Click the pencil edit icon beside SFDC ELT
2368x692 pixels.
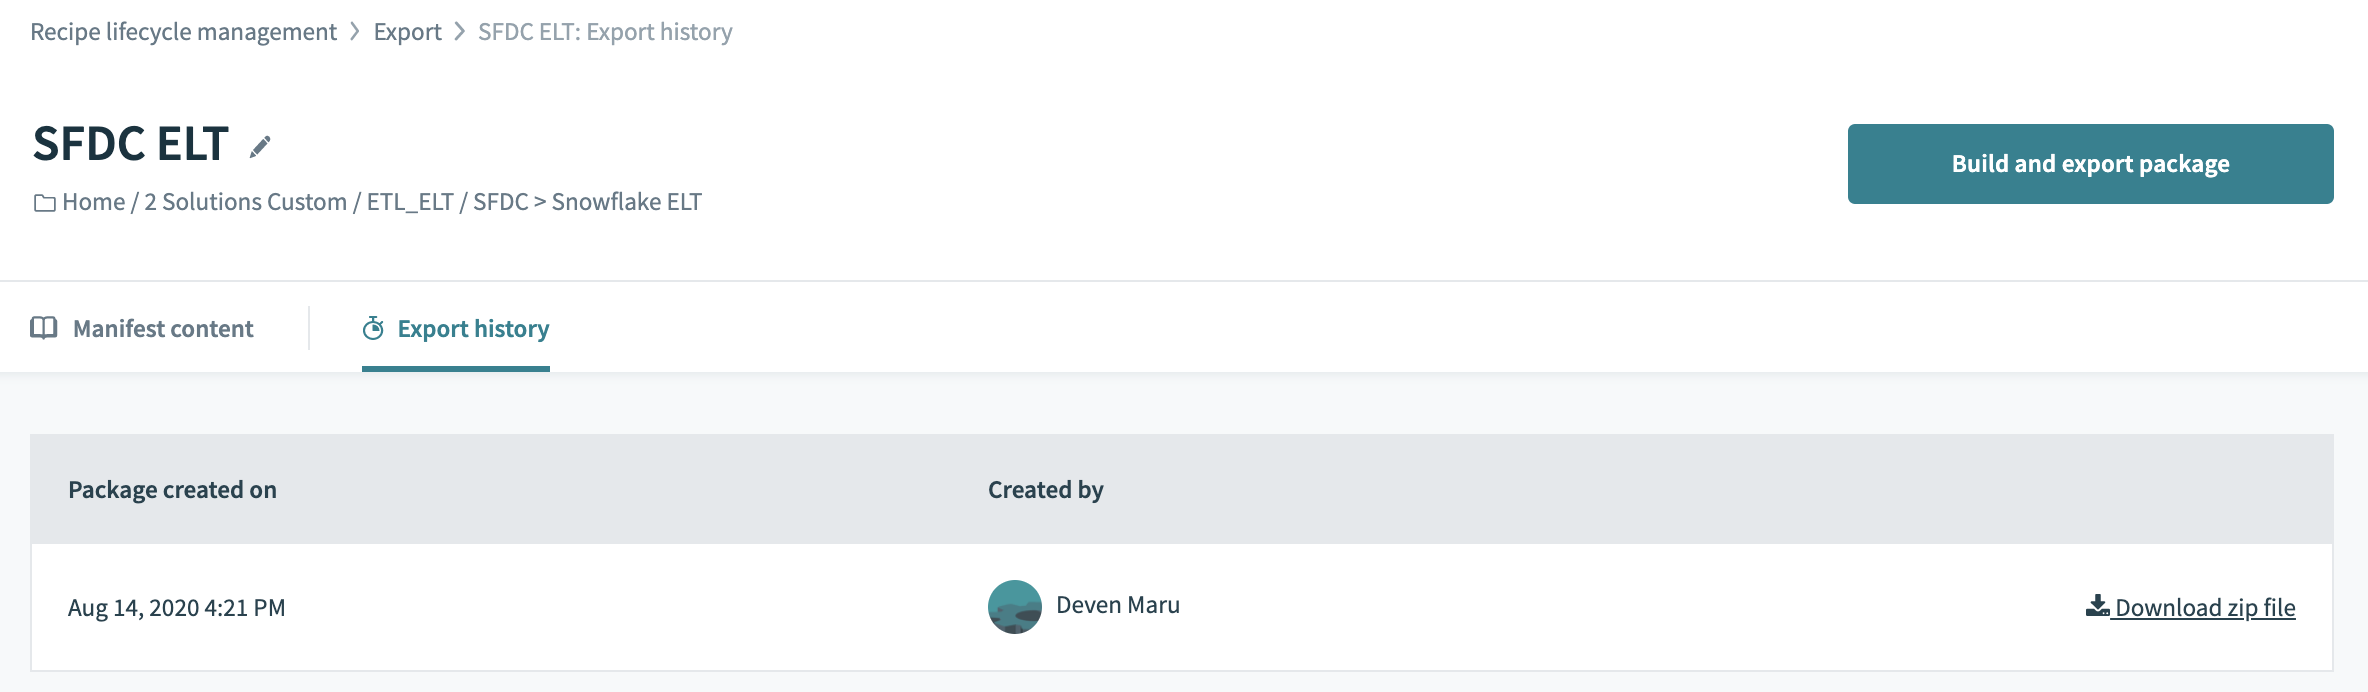point(260,147)
